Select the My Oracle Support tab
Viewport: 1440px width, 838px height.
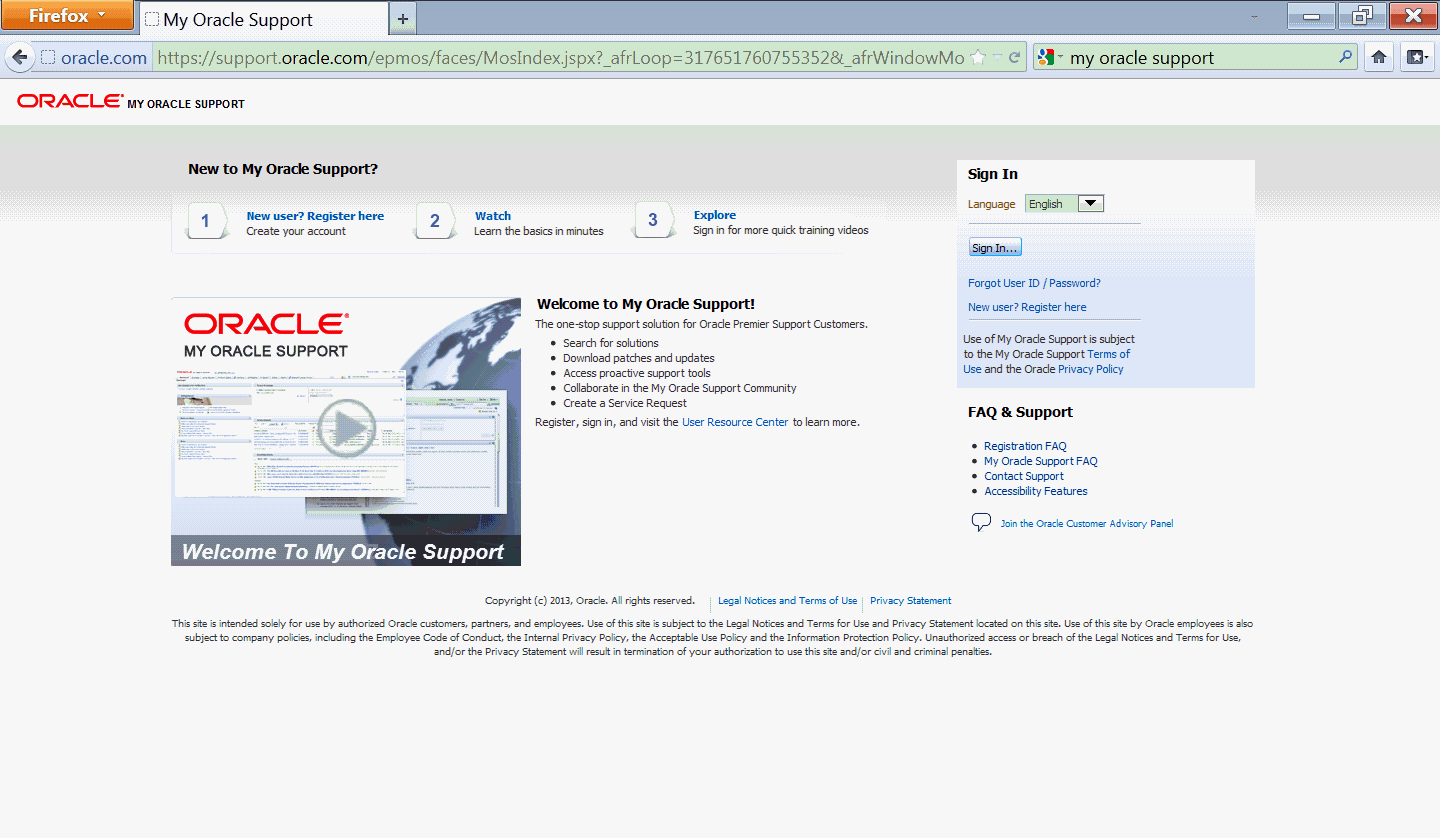point(263,19)
